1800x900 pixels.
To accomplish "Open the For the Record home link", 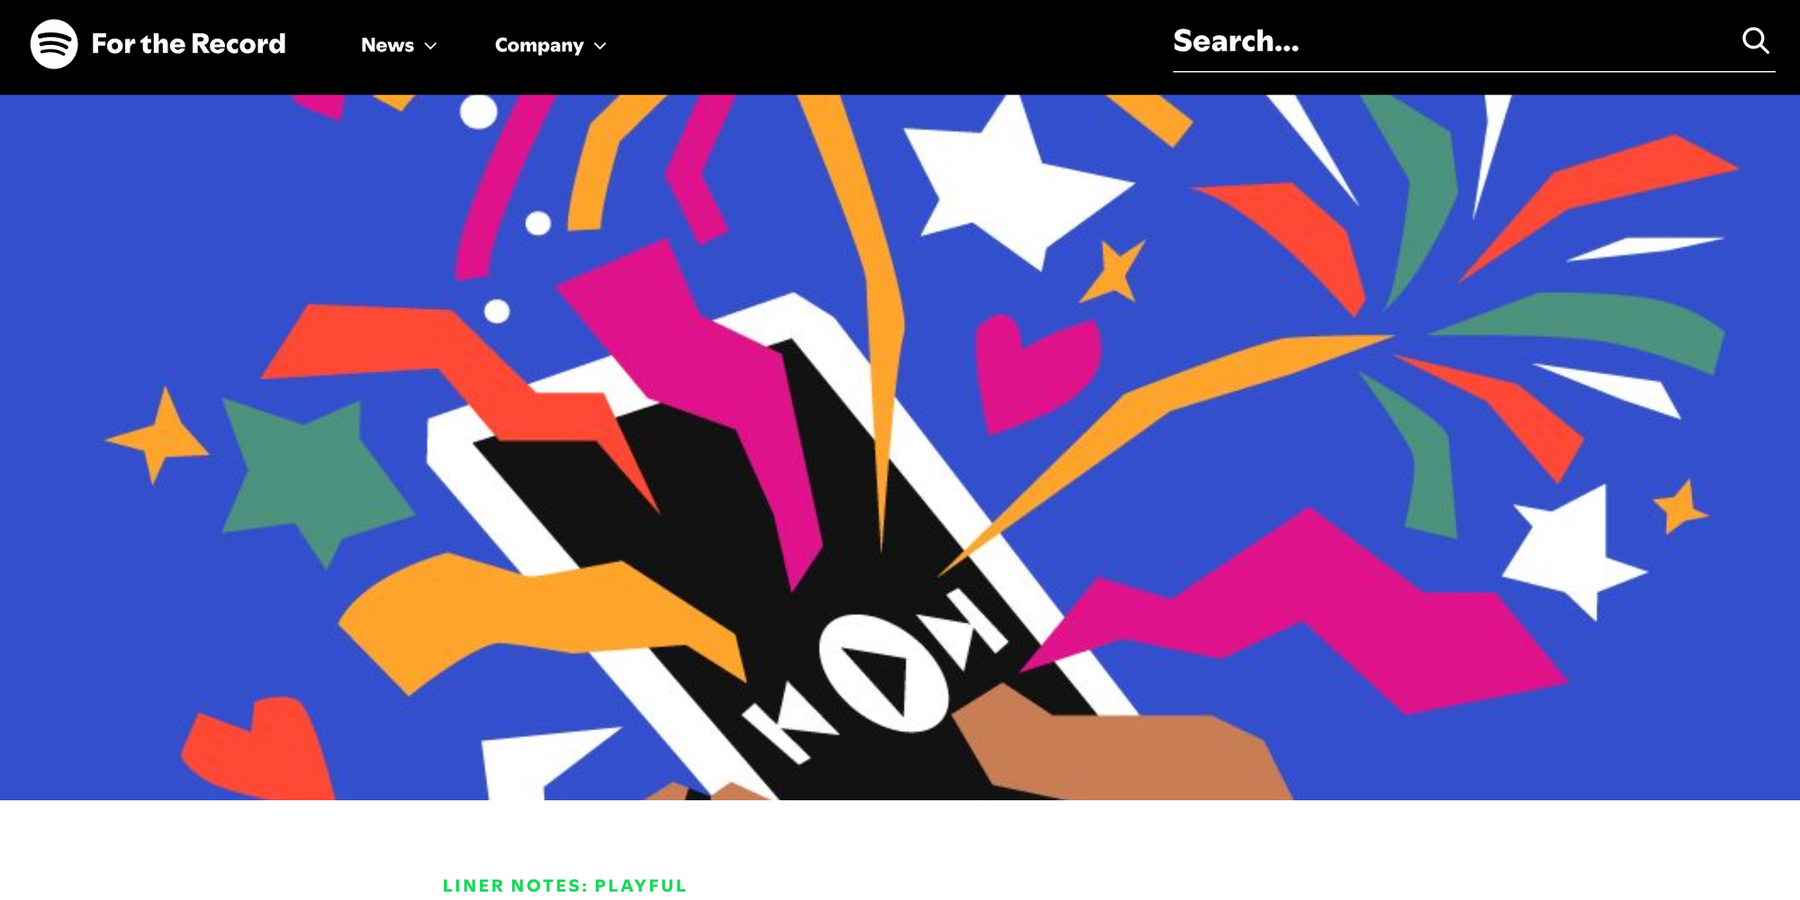I will [188, 44].
